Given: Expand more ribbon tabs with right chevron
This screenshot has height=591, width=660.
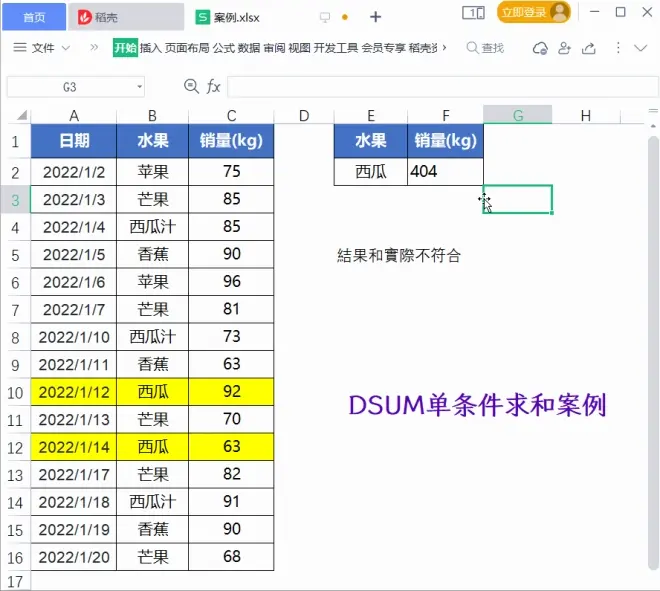Looking at the screenshot, I should [x=444, y=48].
